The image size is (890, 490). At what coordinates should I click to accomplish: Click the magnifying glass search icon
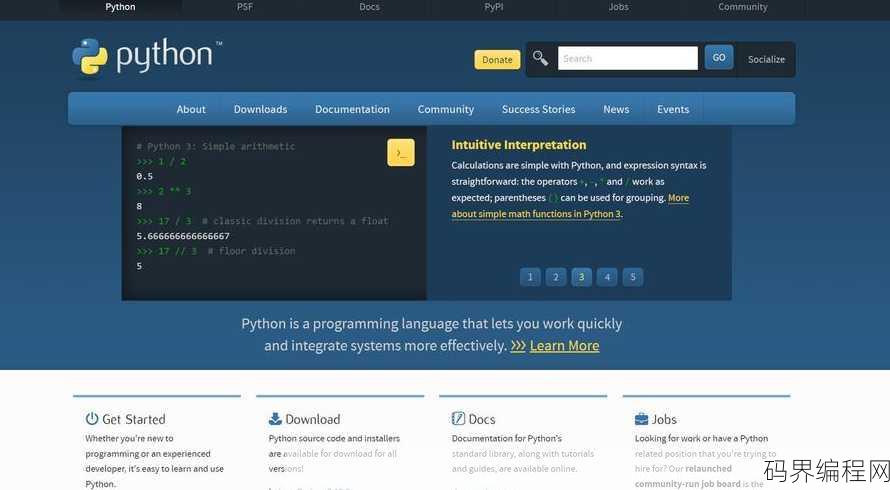point(540,58)
